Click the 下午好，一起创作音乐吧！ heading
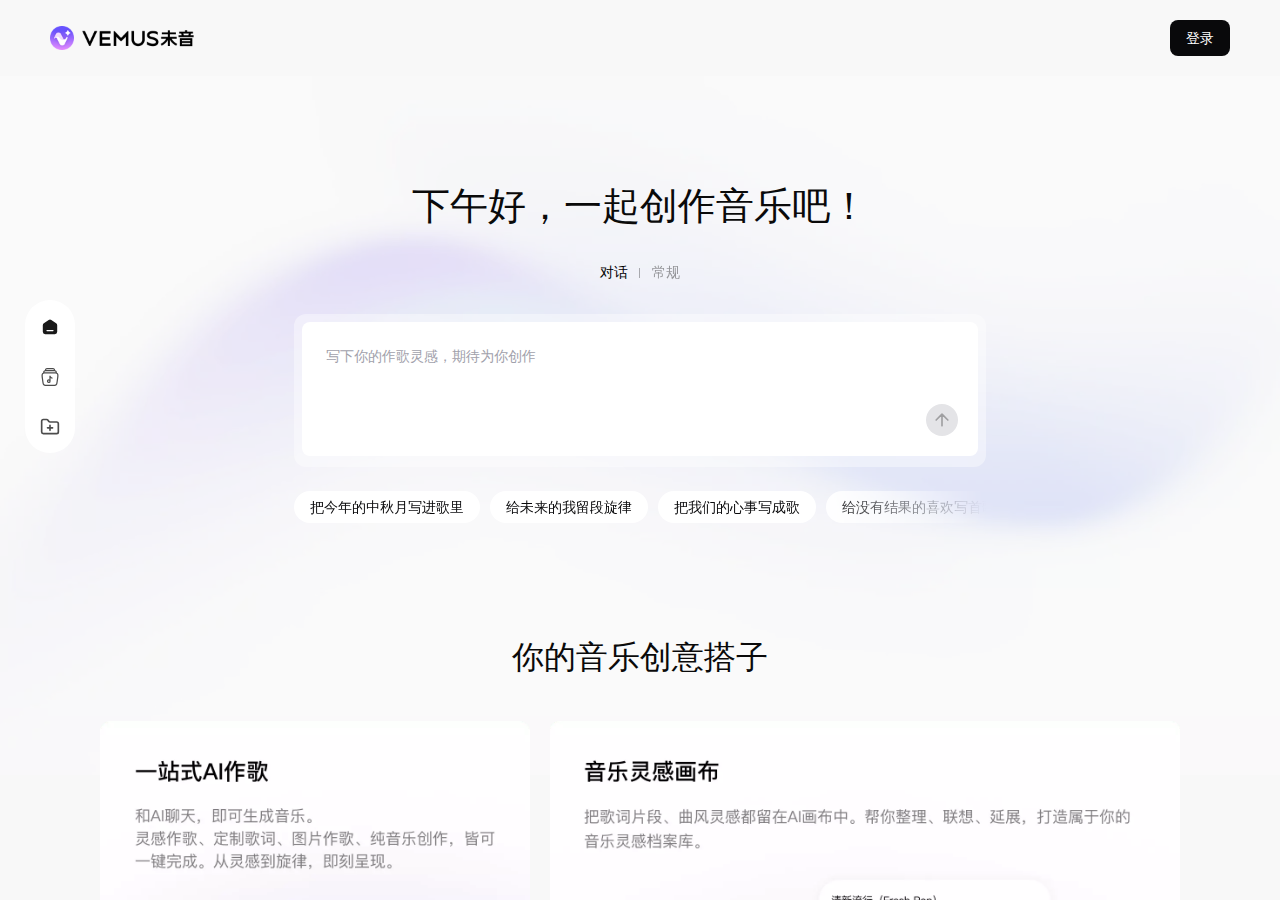This screenshot has height=900, width=1280. [640, 206]
